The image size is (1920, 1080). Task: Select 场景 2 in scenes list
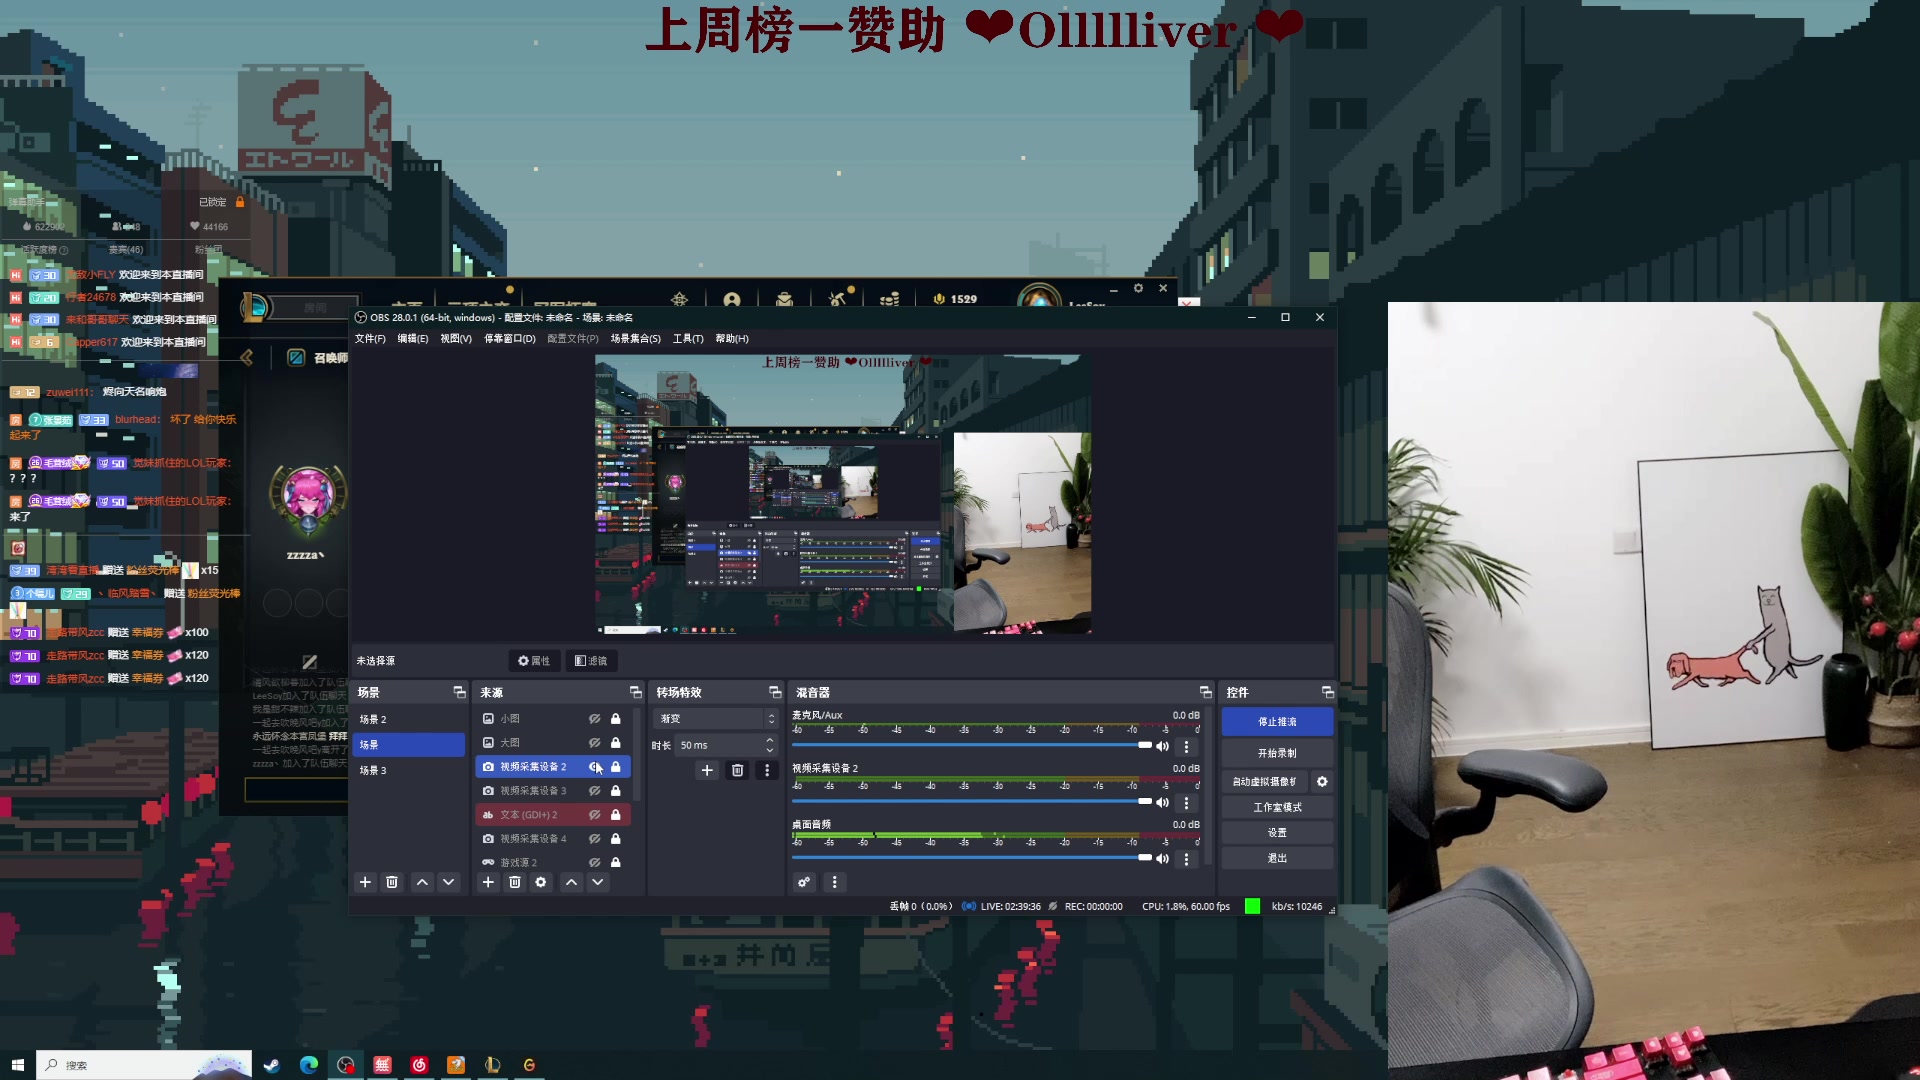[x=409, y=719]
